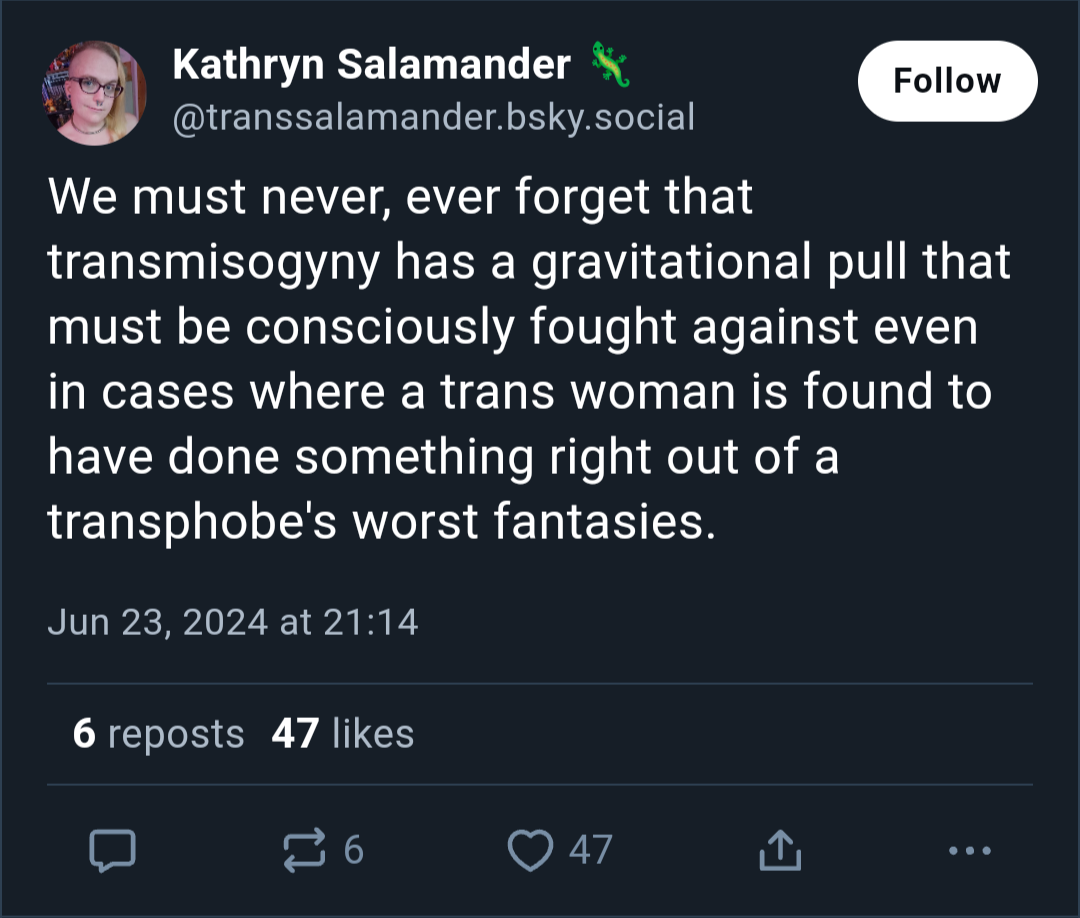Click the word "likes" in the stats row

(x=373, y=733)
